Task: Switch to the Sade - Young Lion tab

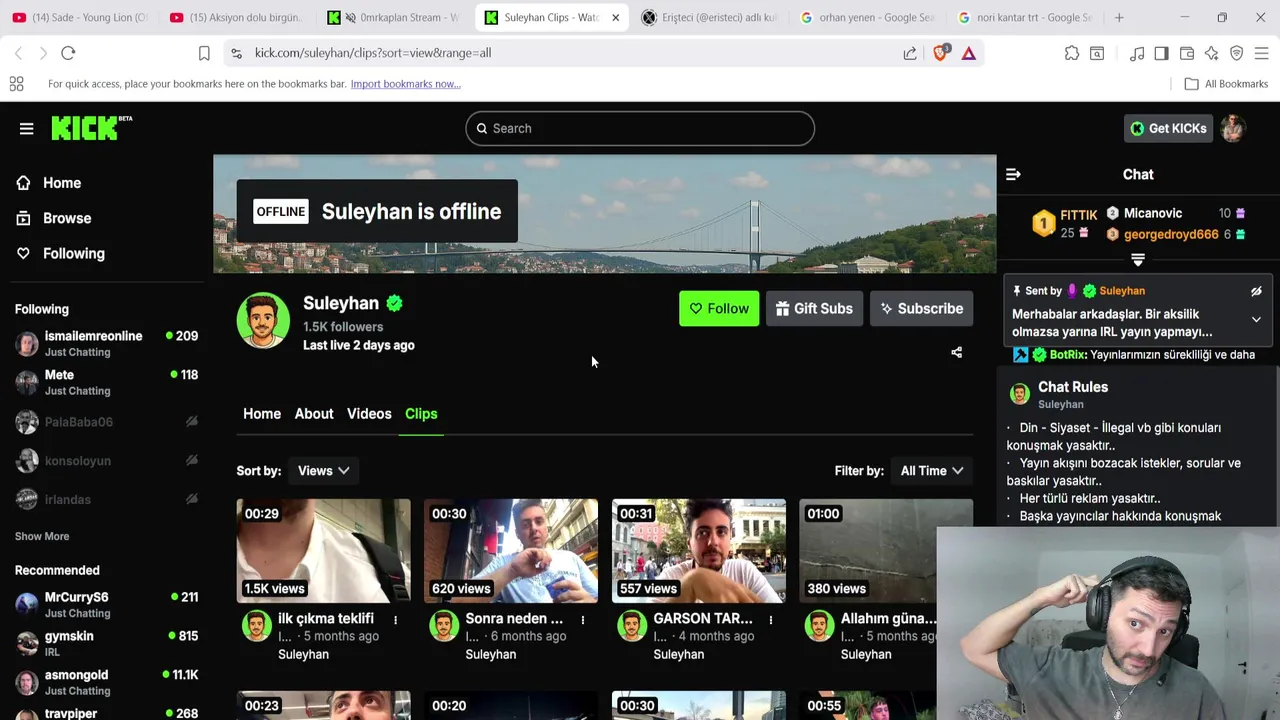Action: (80, 17)
